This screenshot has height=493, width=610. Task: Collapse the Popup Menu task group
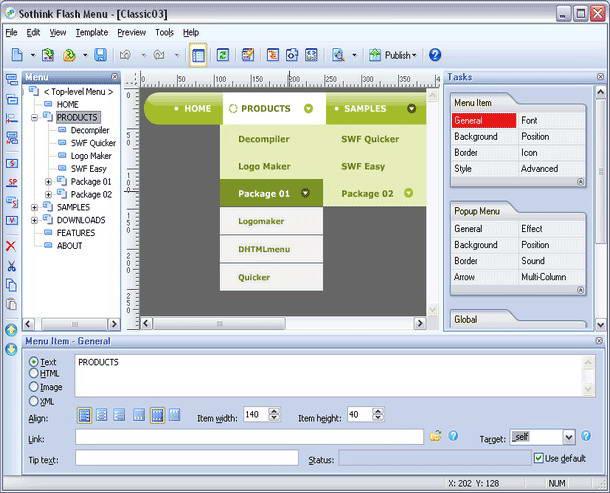(x=580, y=290)
